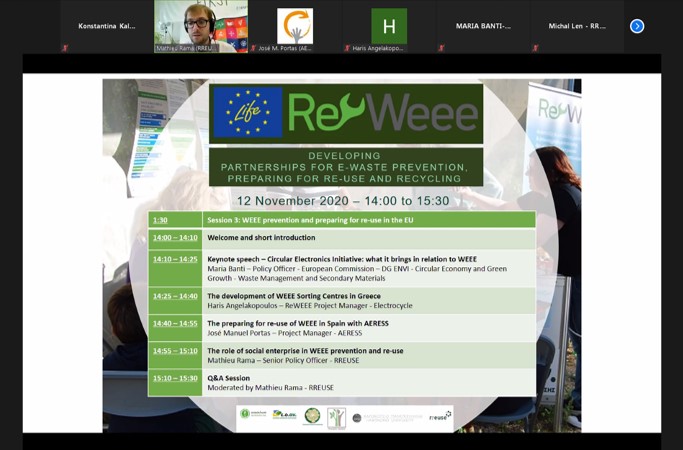
Task: Click the blue next participants arrow
Action: 637,26
